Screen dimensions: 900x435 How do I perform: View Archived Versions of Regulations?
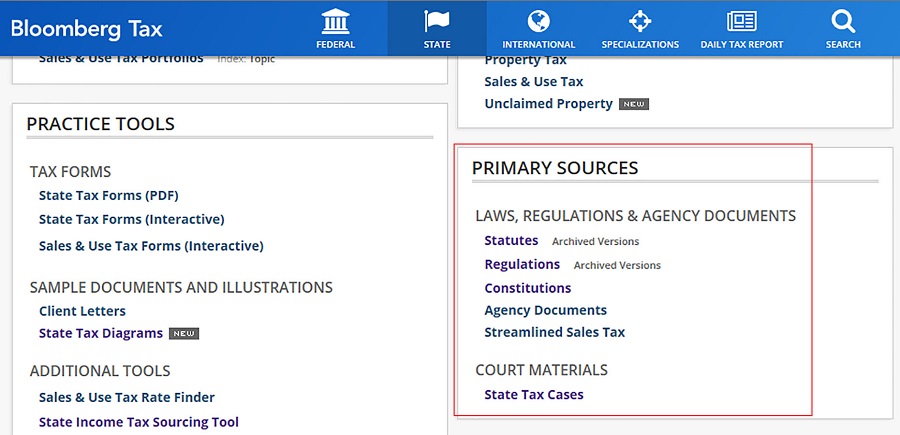[x=617, y=265]
